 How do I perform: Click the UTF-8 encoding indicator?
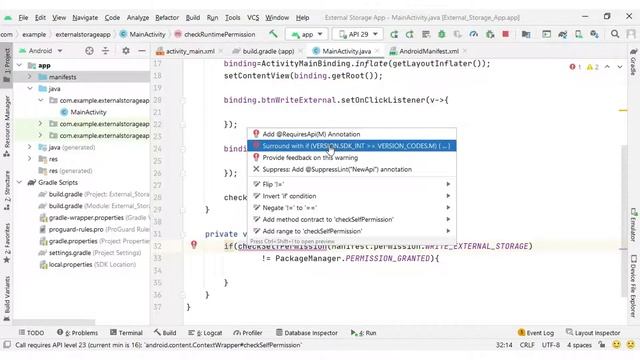pos(551,345)
